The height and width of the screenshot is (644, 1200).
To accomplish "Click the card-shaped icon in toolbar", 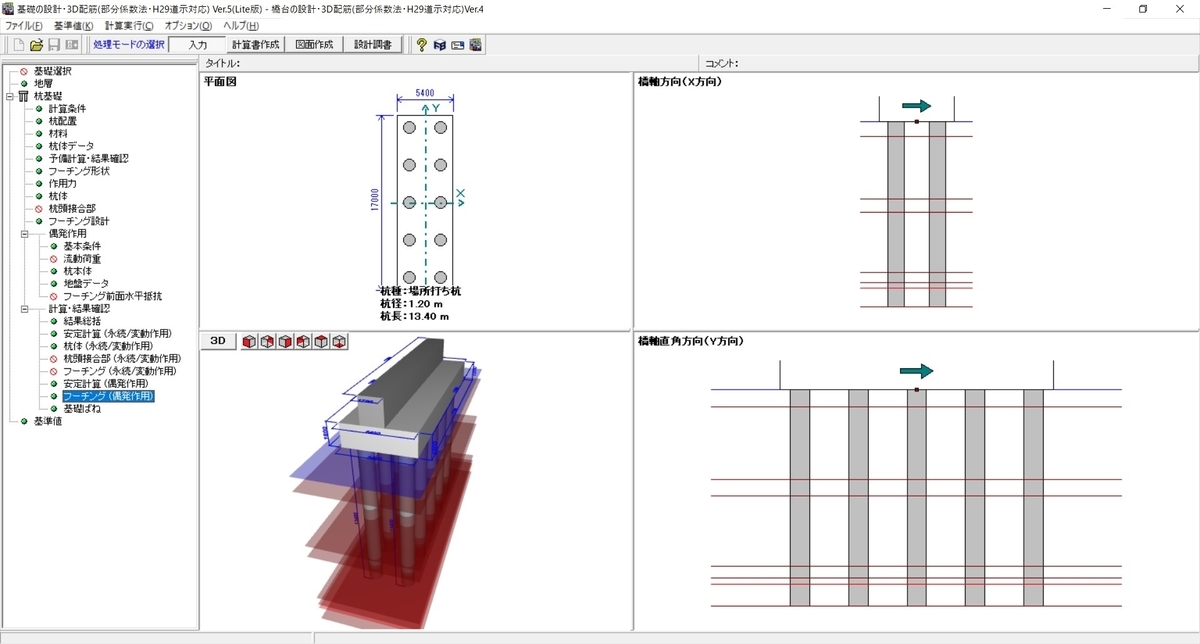I will pyautogui.click(x=458, y=45).
